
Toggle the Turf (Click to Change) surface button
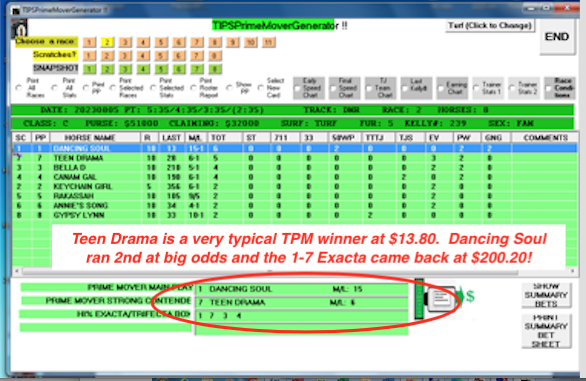[x=490, y=25]
